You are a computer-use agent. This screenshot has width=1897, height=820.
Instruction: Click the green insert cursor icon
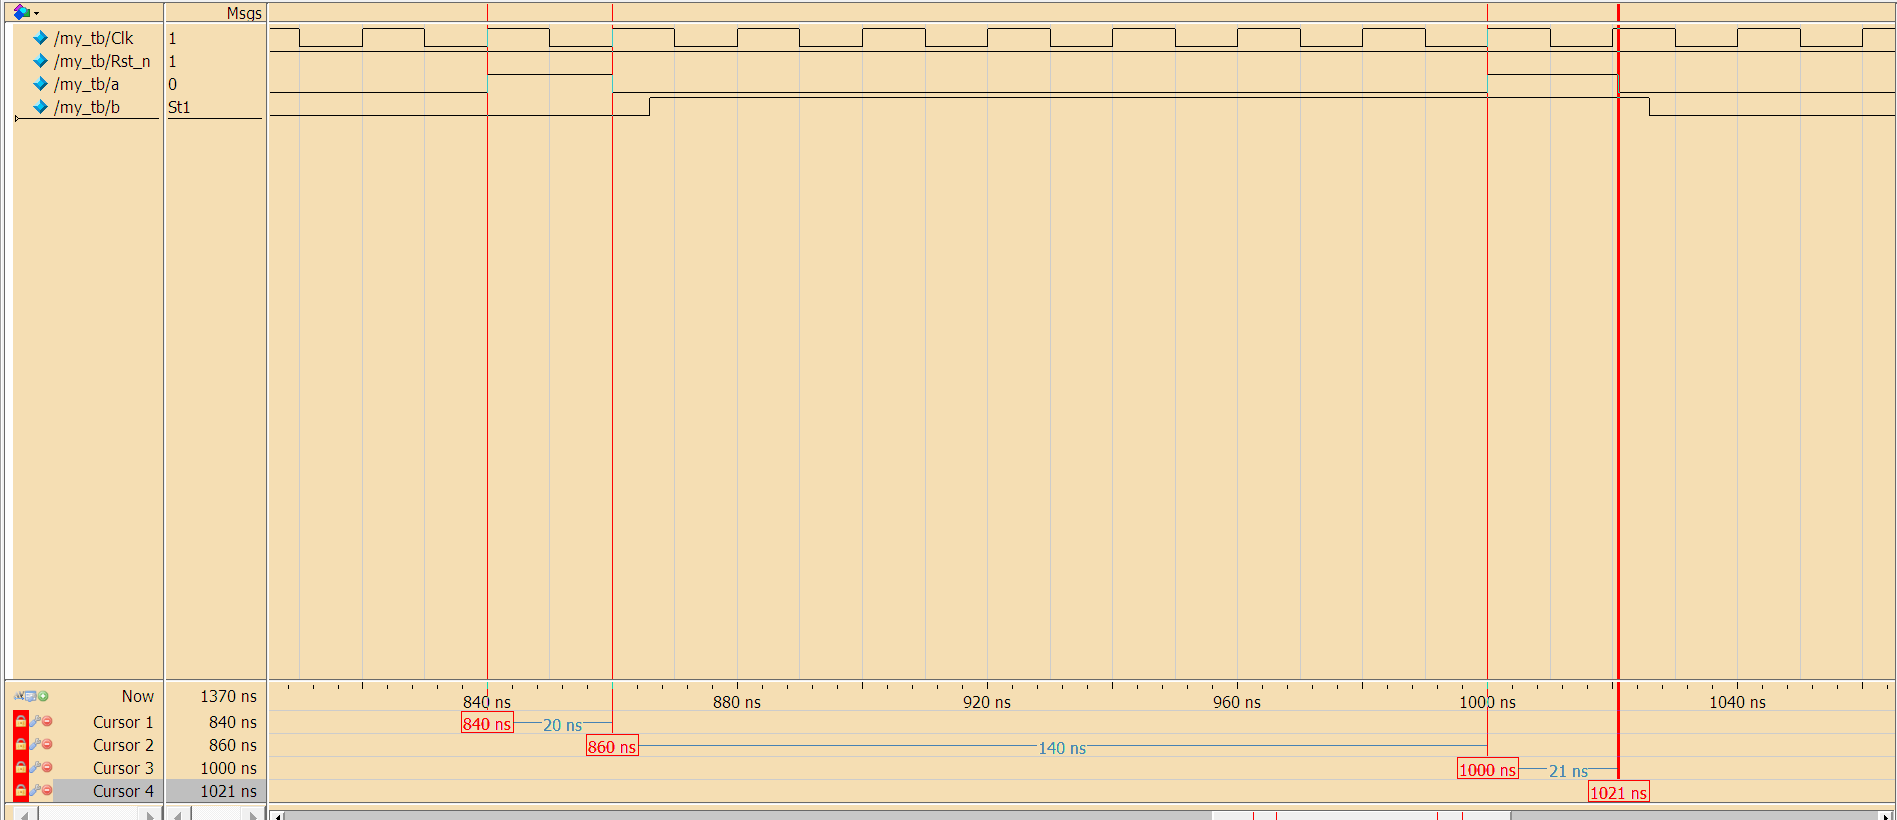pyautogui.click(x=44, y=696)
